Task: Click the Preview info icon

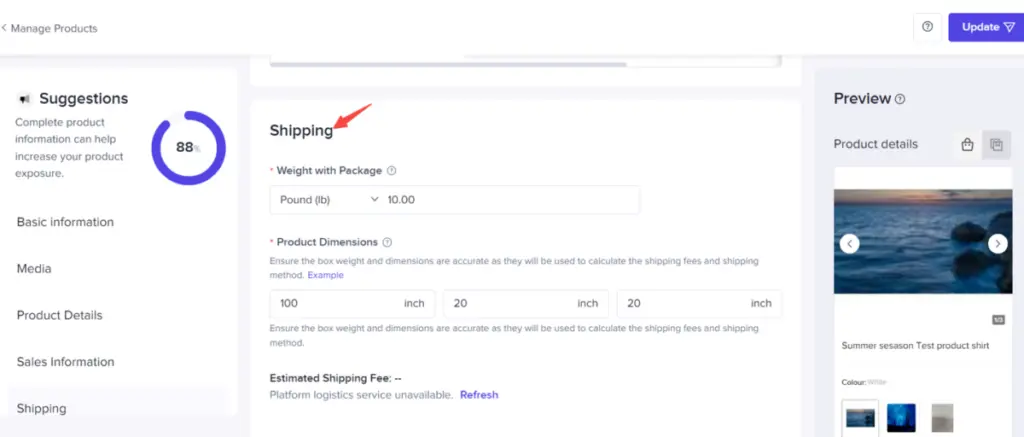Action: click(x=900, y=99)
